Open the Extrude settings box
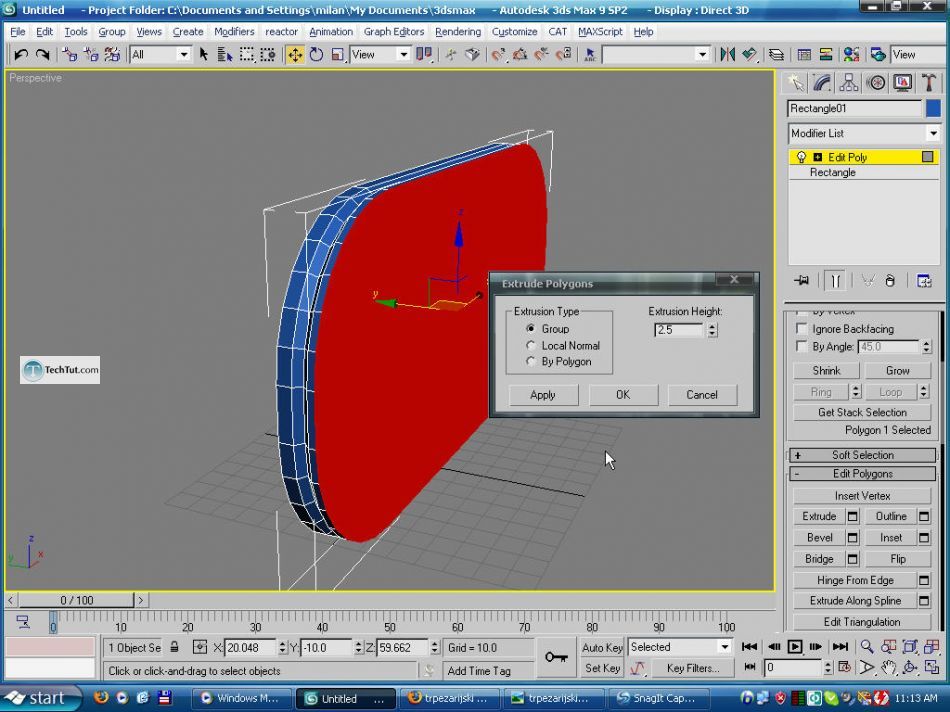 pyautogui.click(x=852, y=516)
